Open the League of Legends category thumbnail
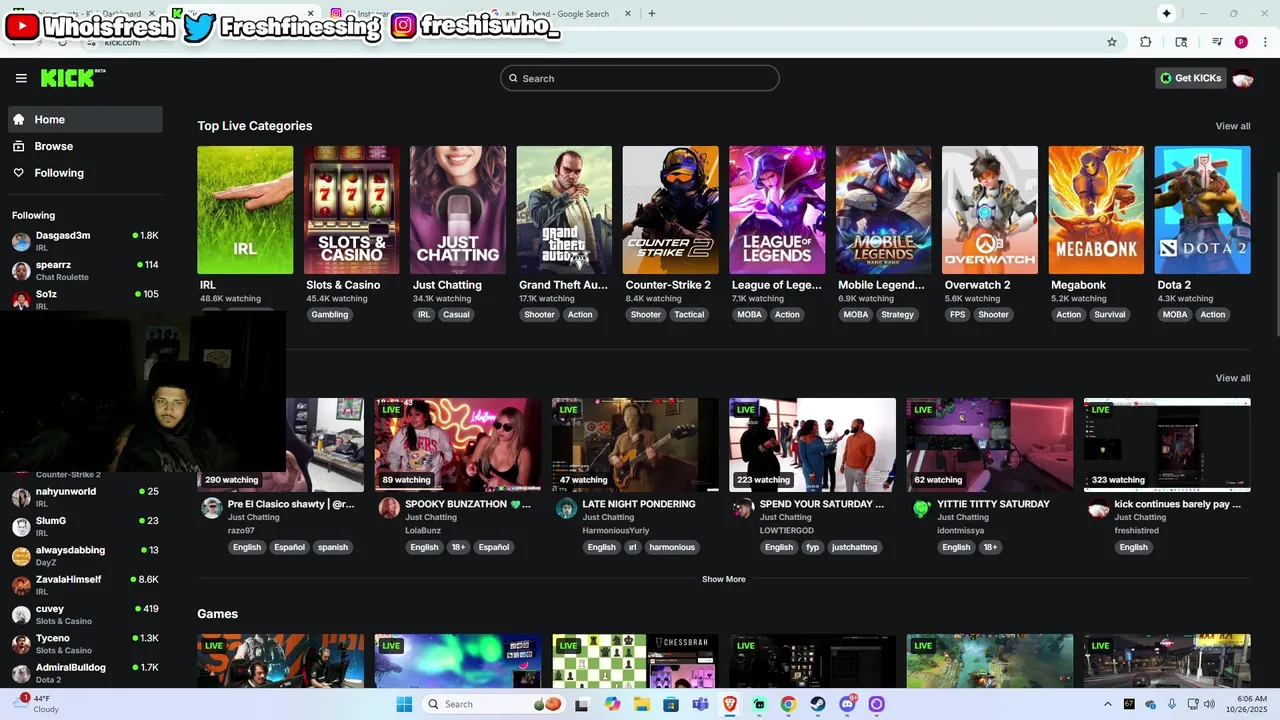The height and width of the screenshot is (720, 1280). click(777, 210)
